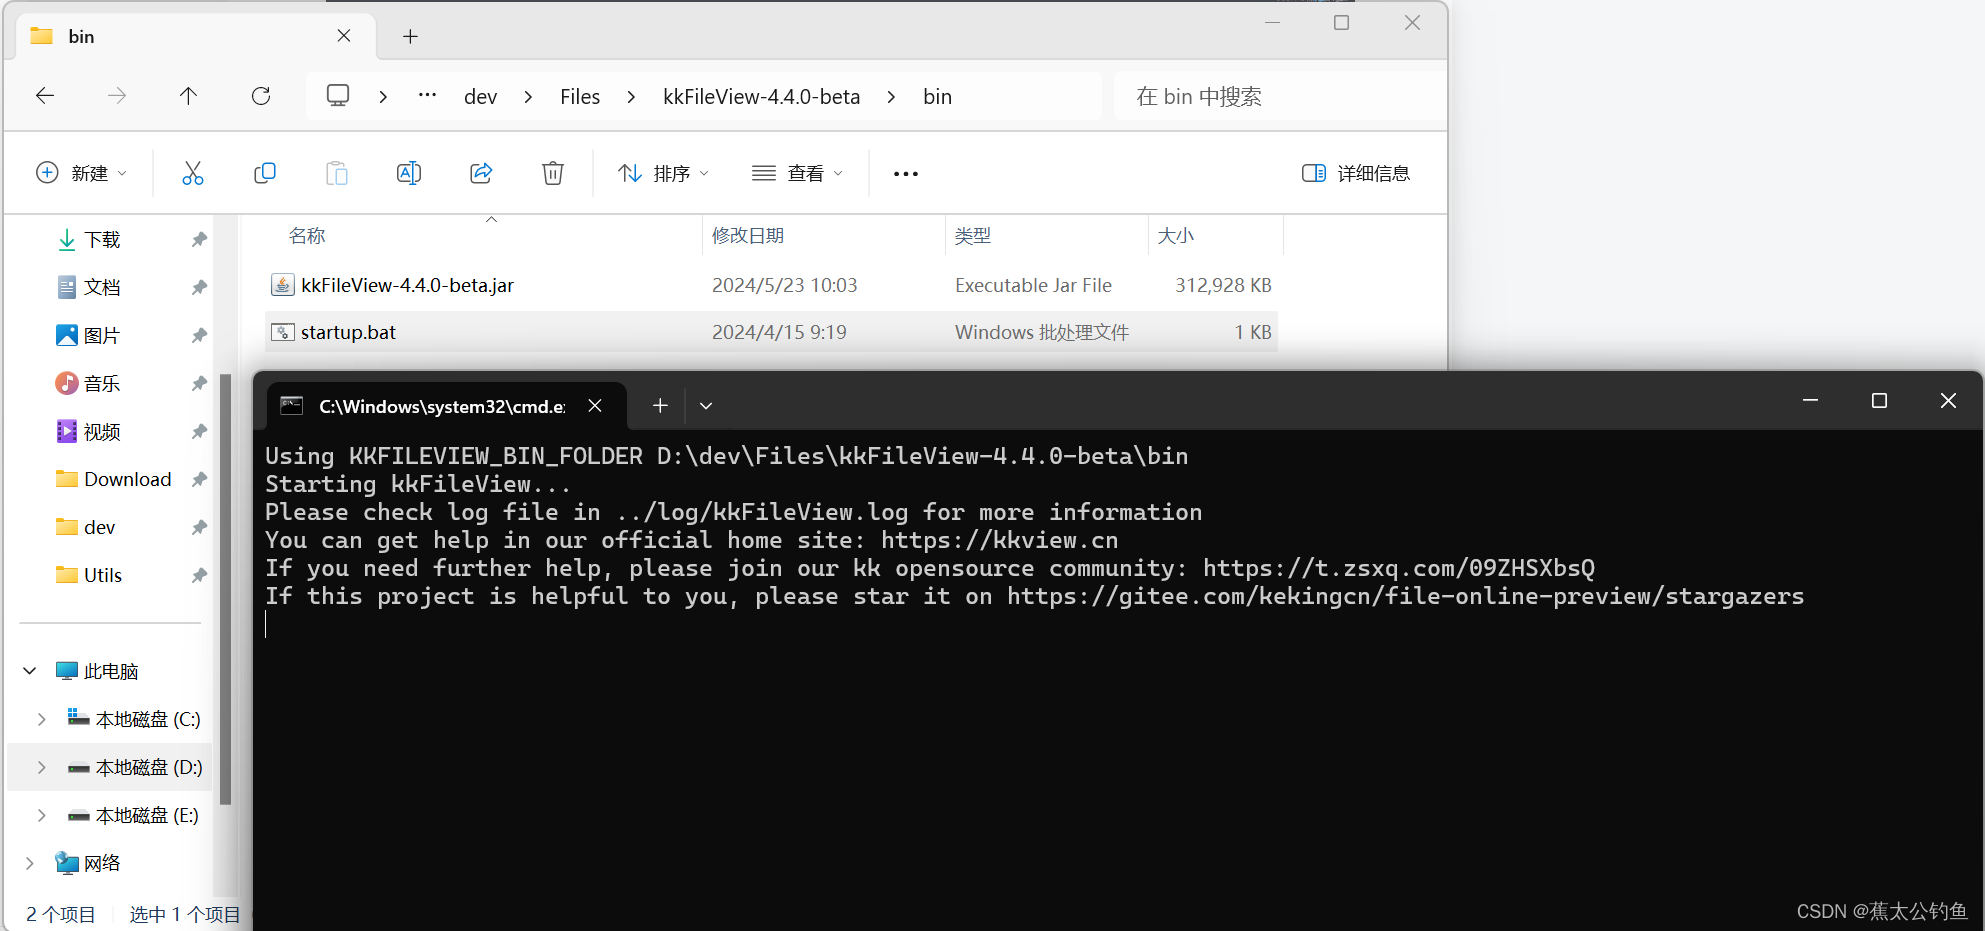Copy the selected file
The image size is (1985, 931).
point(265,172)
